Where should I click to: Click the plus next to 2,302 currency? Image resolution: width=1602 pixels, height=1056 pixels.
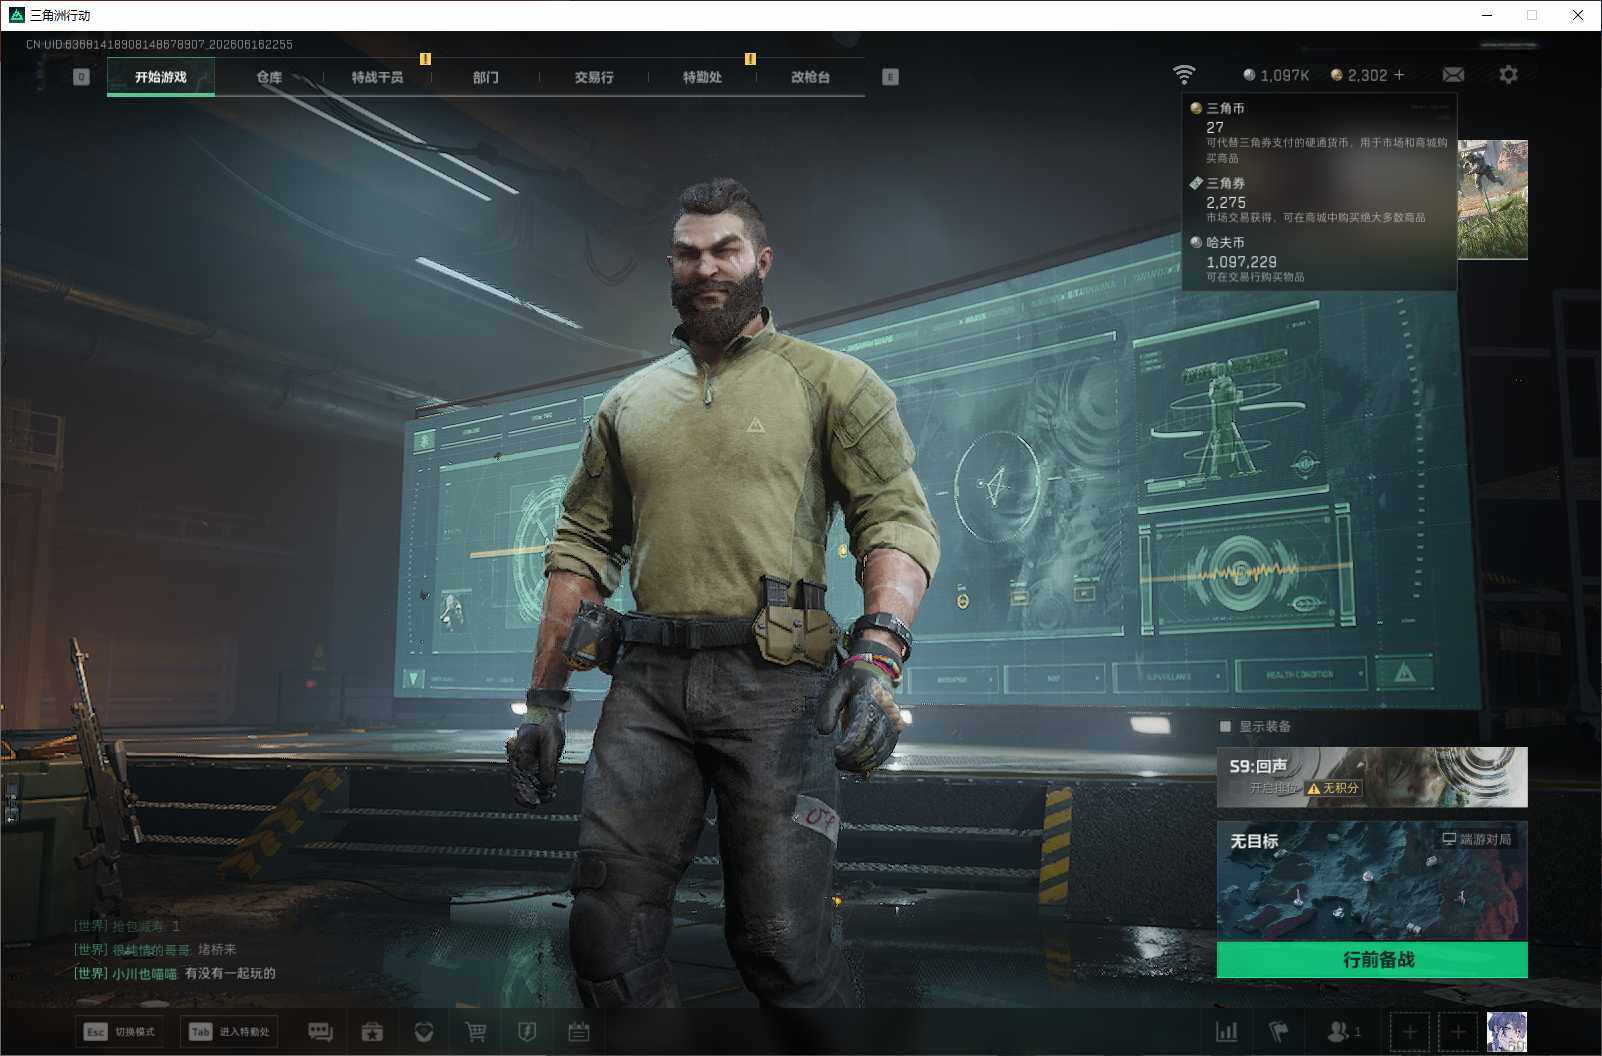[x=1399, y=75]
